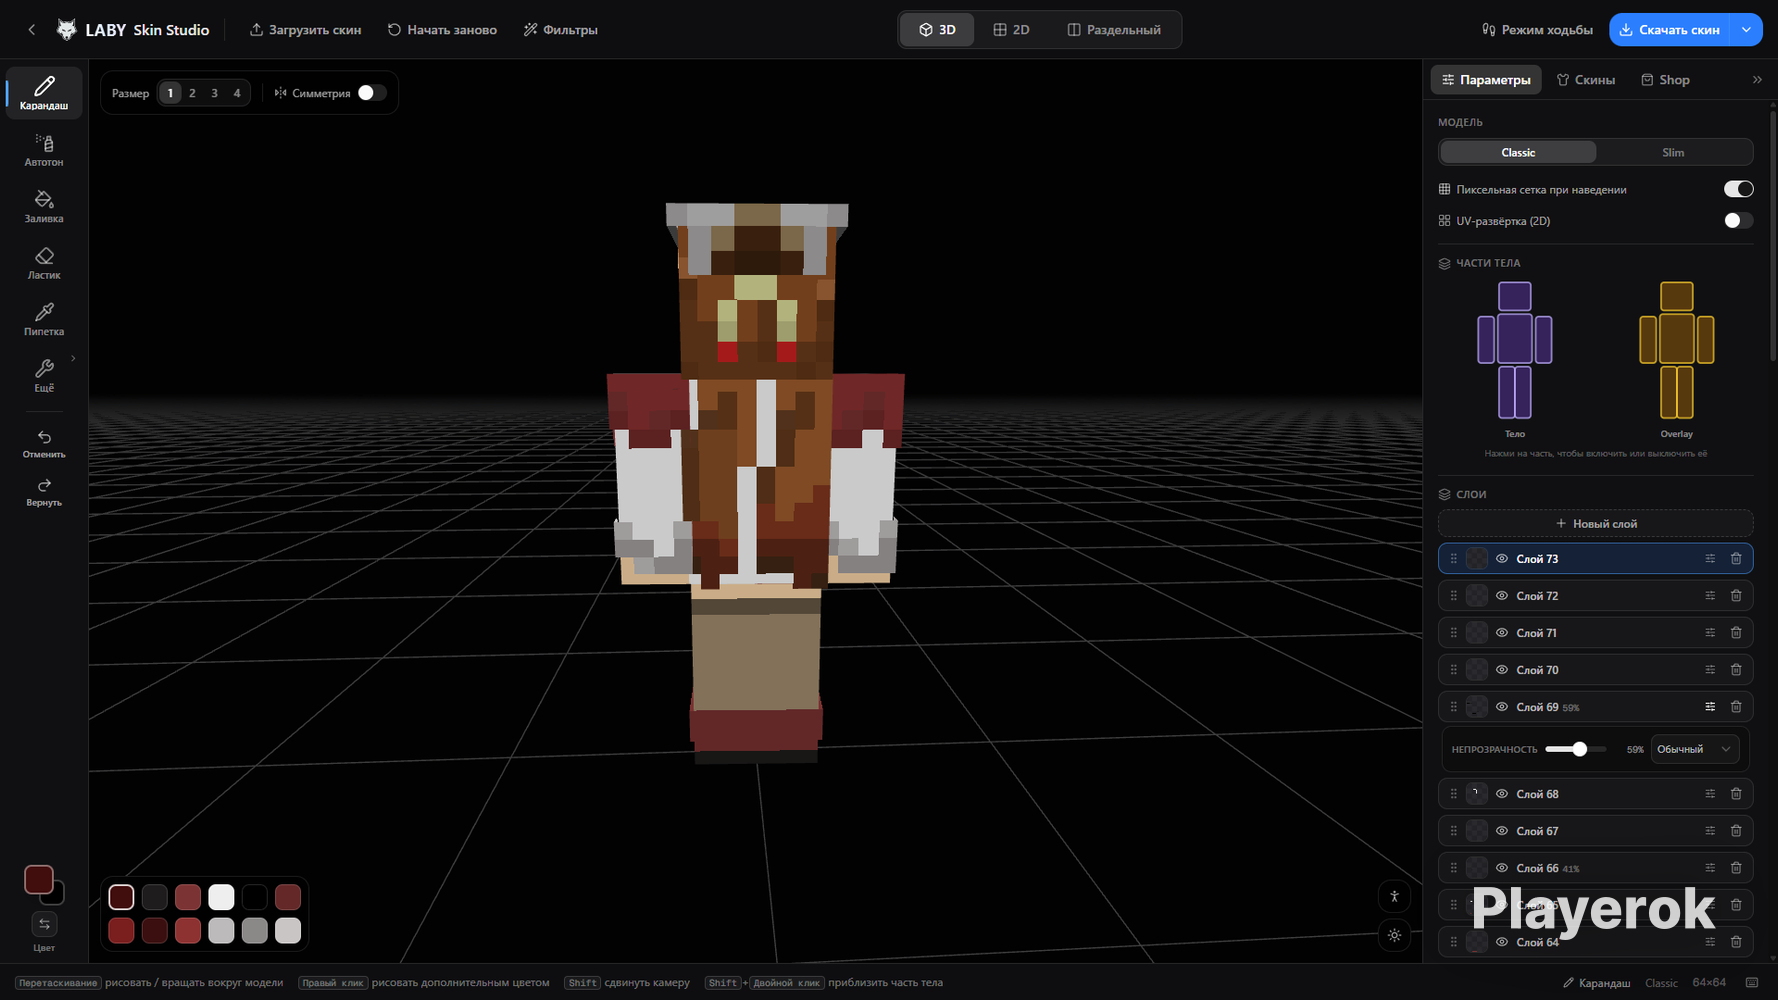This screenshot has height=1000, width=1778.
Task: Click the drag handle of Слой 73
Action: click(1454, 559)
